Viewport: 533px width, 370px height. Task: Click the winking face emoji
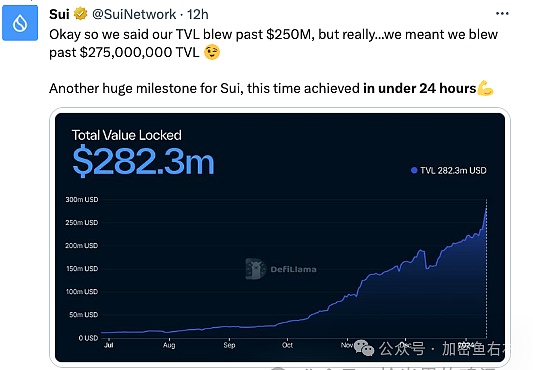212,52
